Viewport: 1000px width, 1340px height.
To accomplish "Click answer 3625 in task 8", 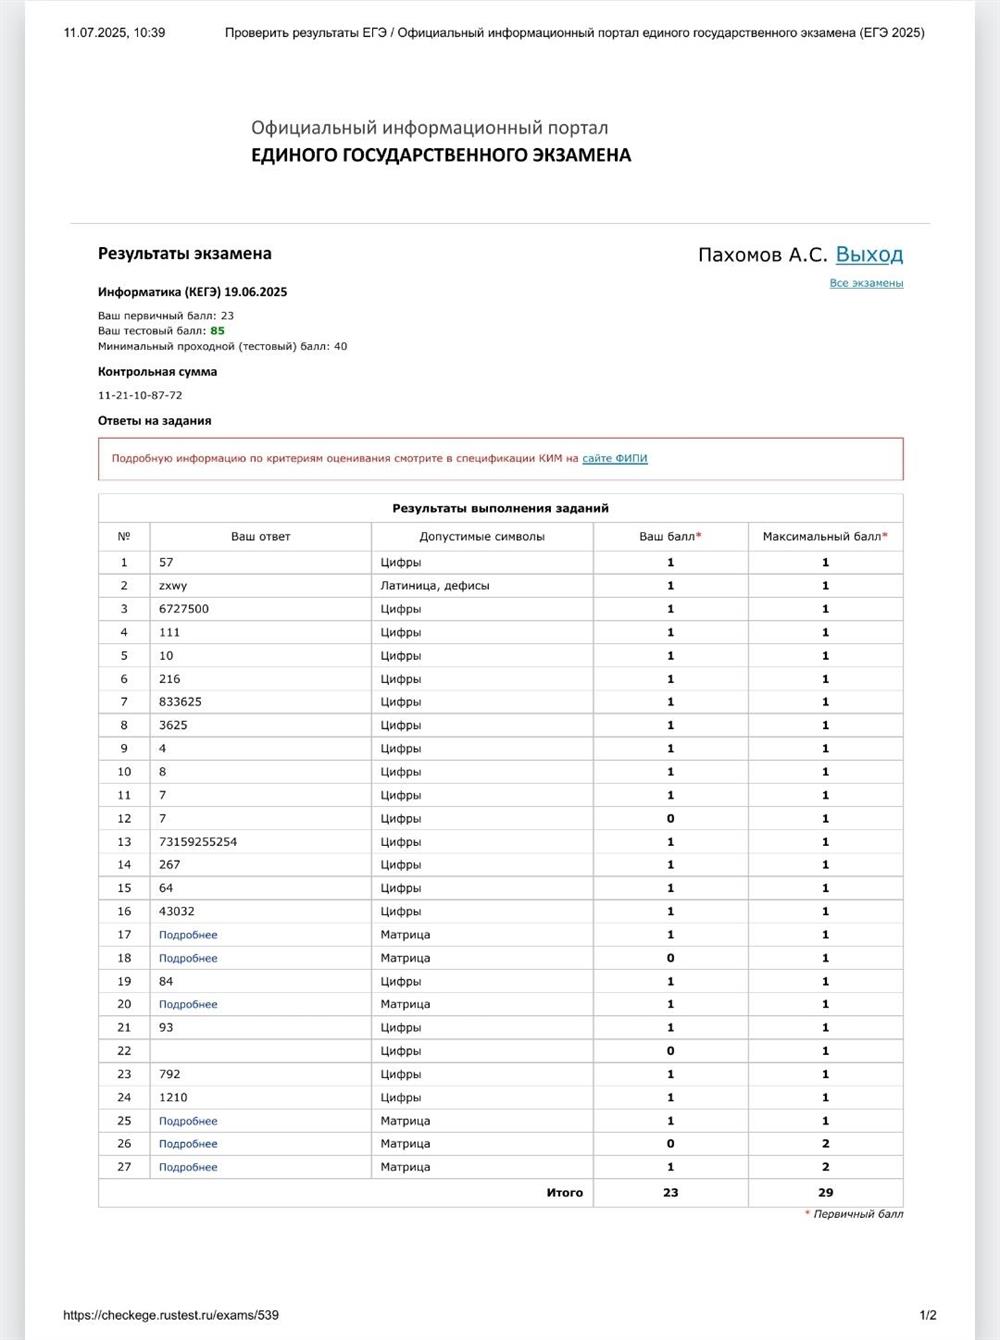I will pyautogui.click(x=173, y=725).
